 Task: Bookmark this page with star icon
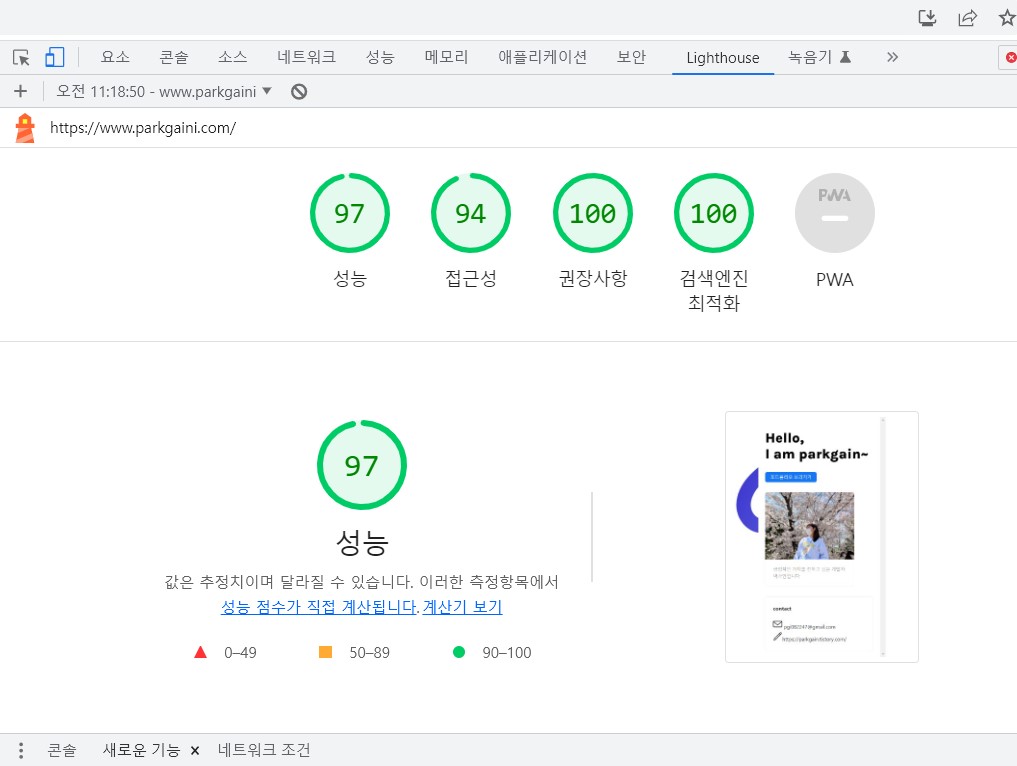click(1007, 17)
